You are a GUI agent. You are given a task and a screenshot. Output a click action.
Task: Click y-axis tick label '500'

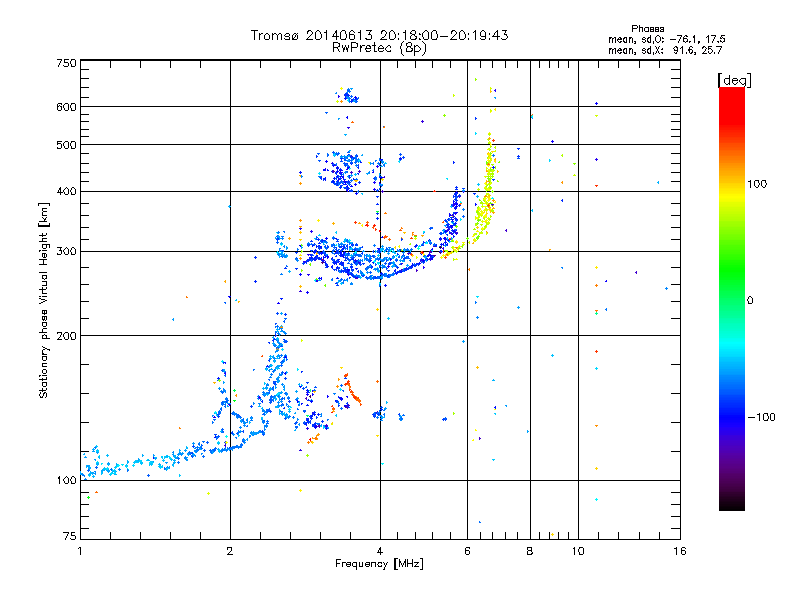pyautogui.click(x=66, y=145)
